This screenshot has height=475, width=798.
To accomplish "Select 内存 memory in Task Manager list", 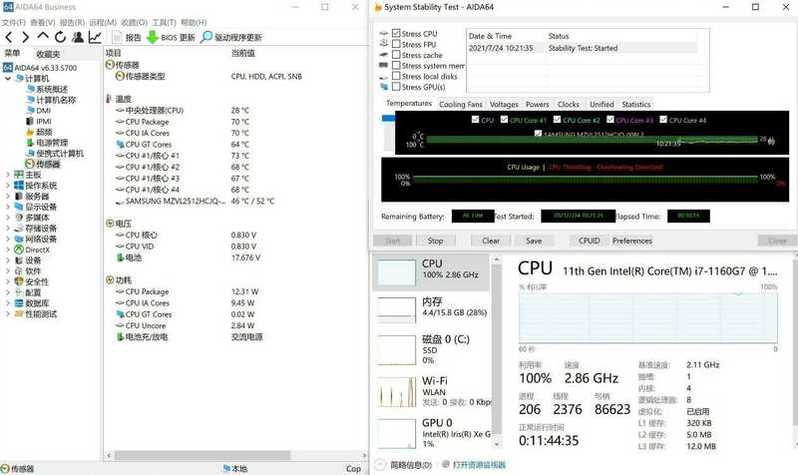I will (432, 308).
